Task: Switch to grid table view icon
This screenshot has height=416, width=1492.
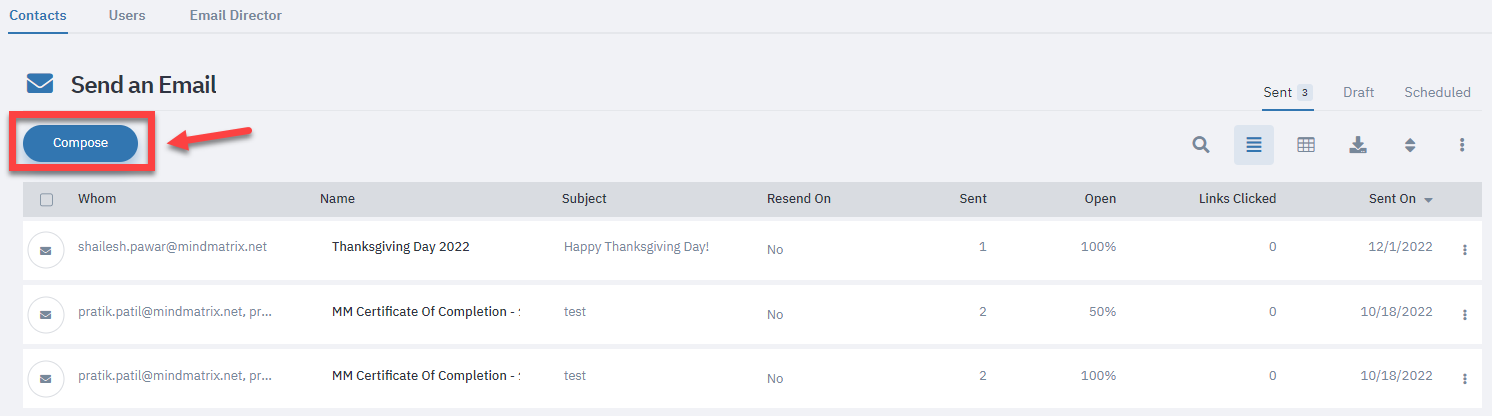Action: (x=1306, y=145)
